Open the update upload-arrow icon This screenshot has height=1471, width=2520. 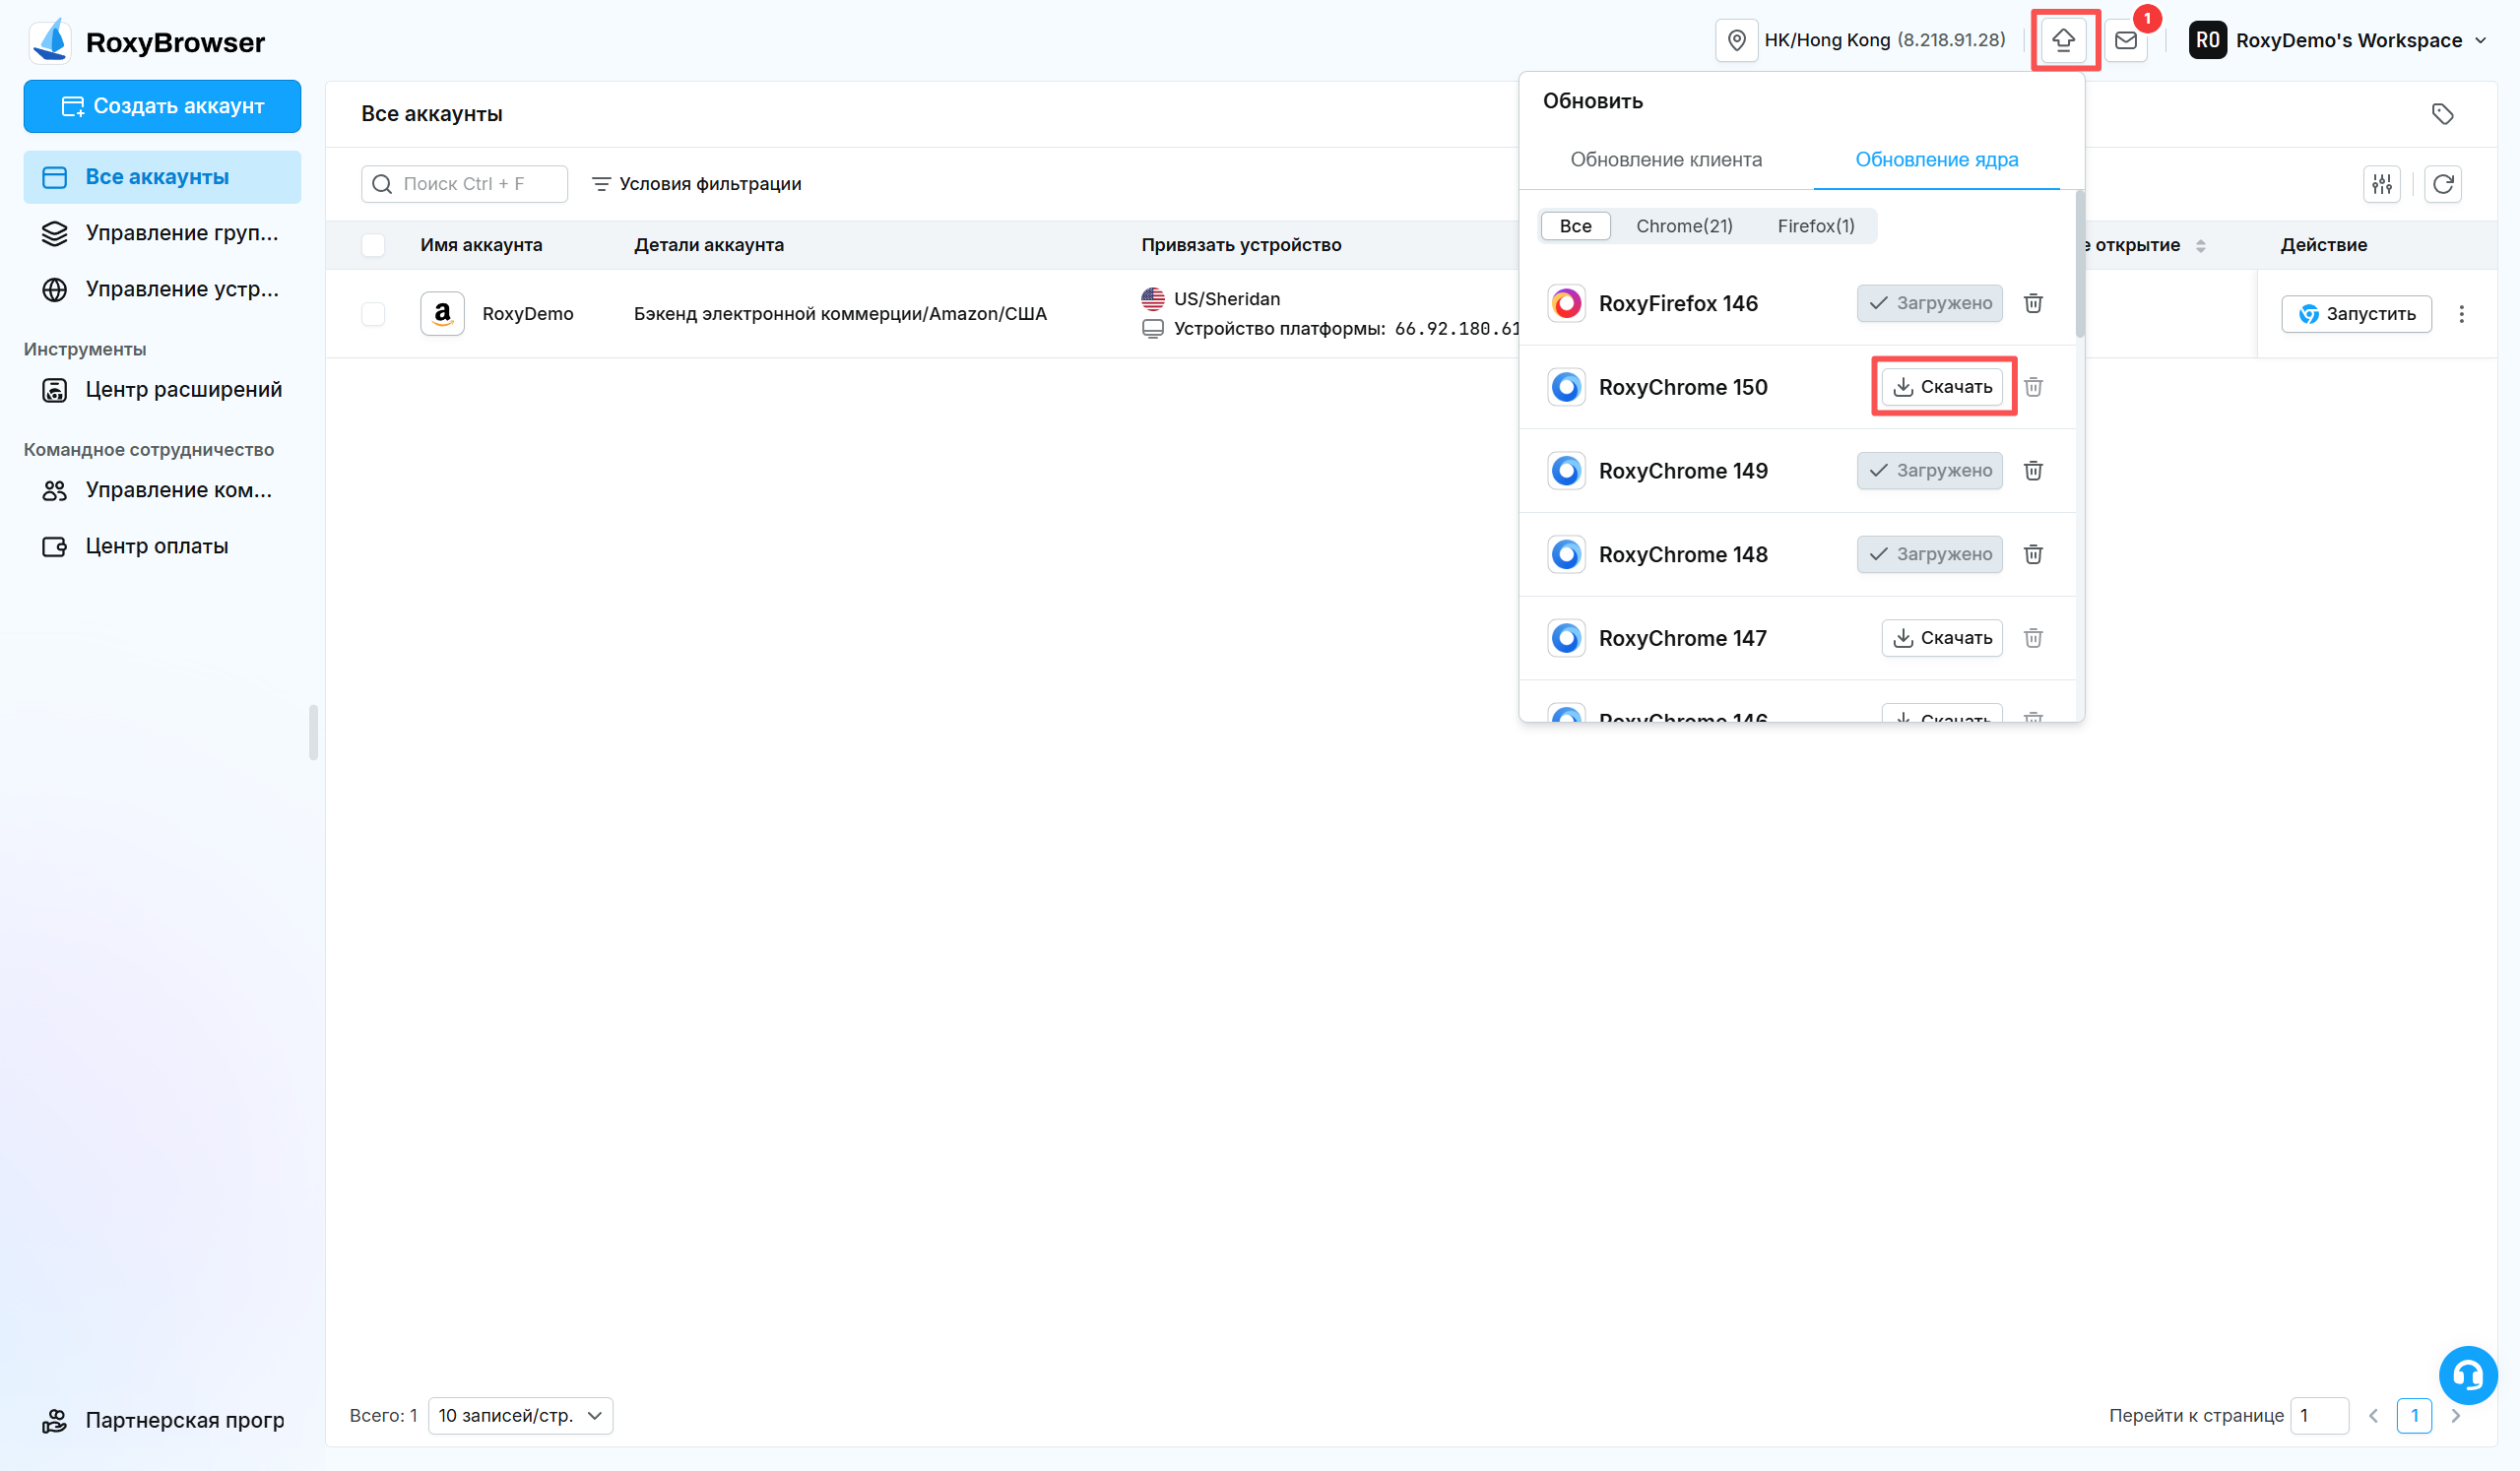click(x=2063, y=40)
